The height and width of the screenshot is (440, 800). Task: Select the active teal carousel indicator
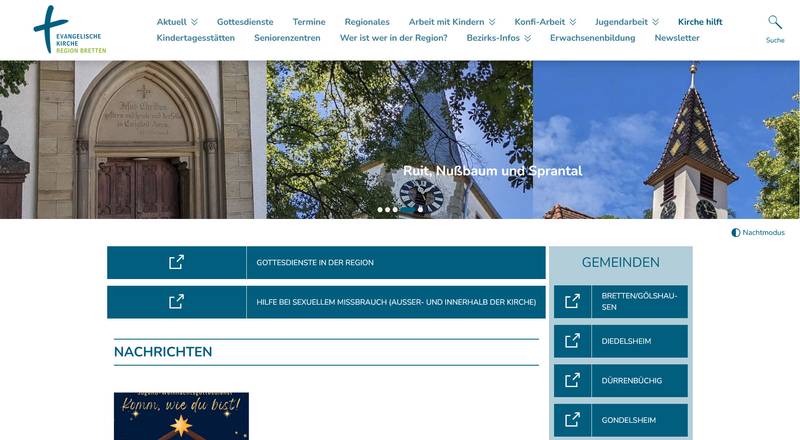pos(407,210)
